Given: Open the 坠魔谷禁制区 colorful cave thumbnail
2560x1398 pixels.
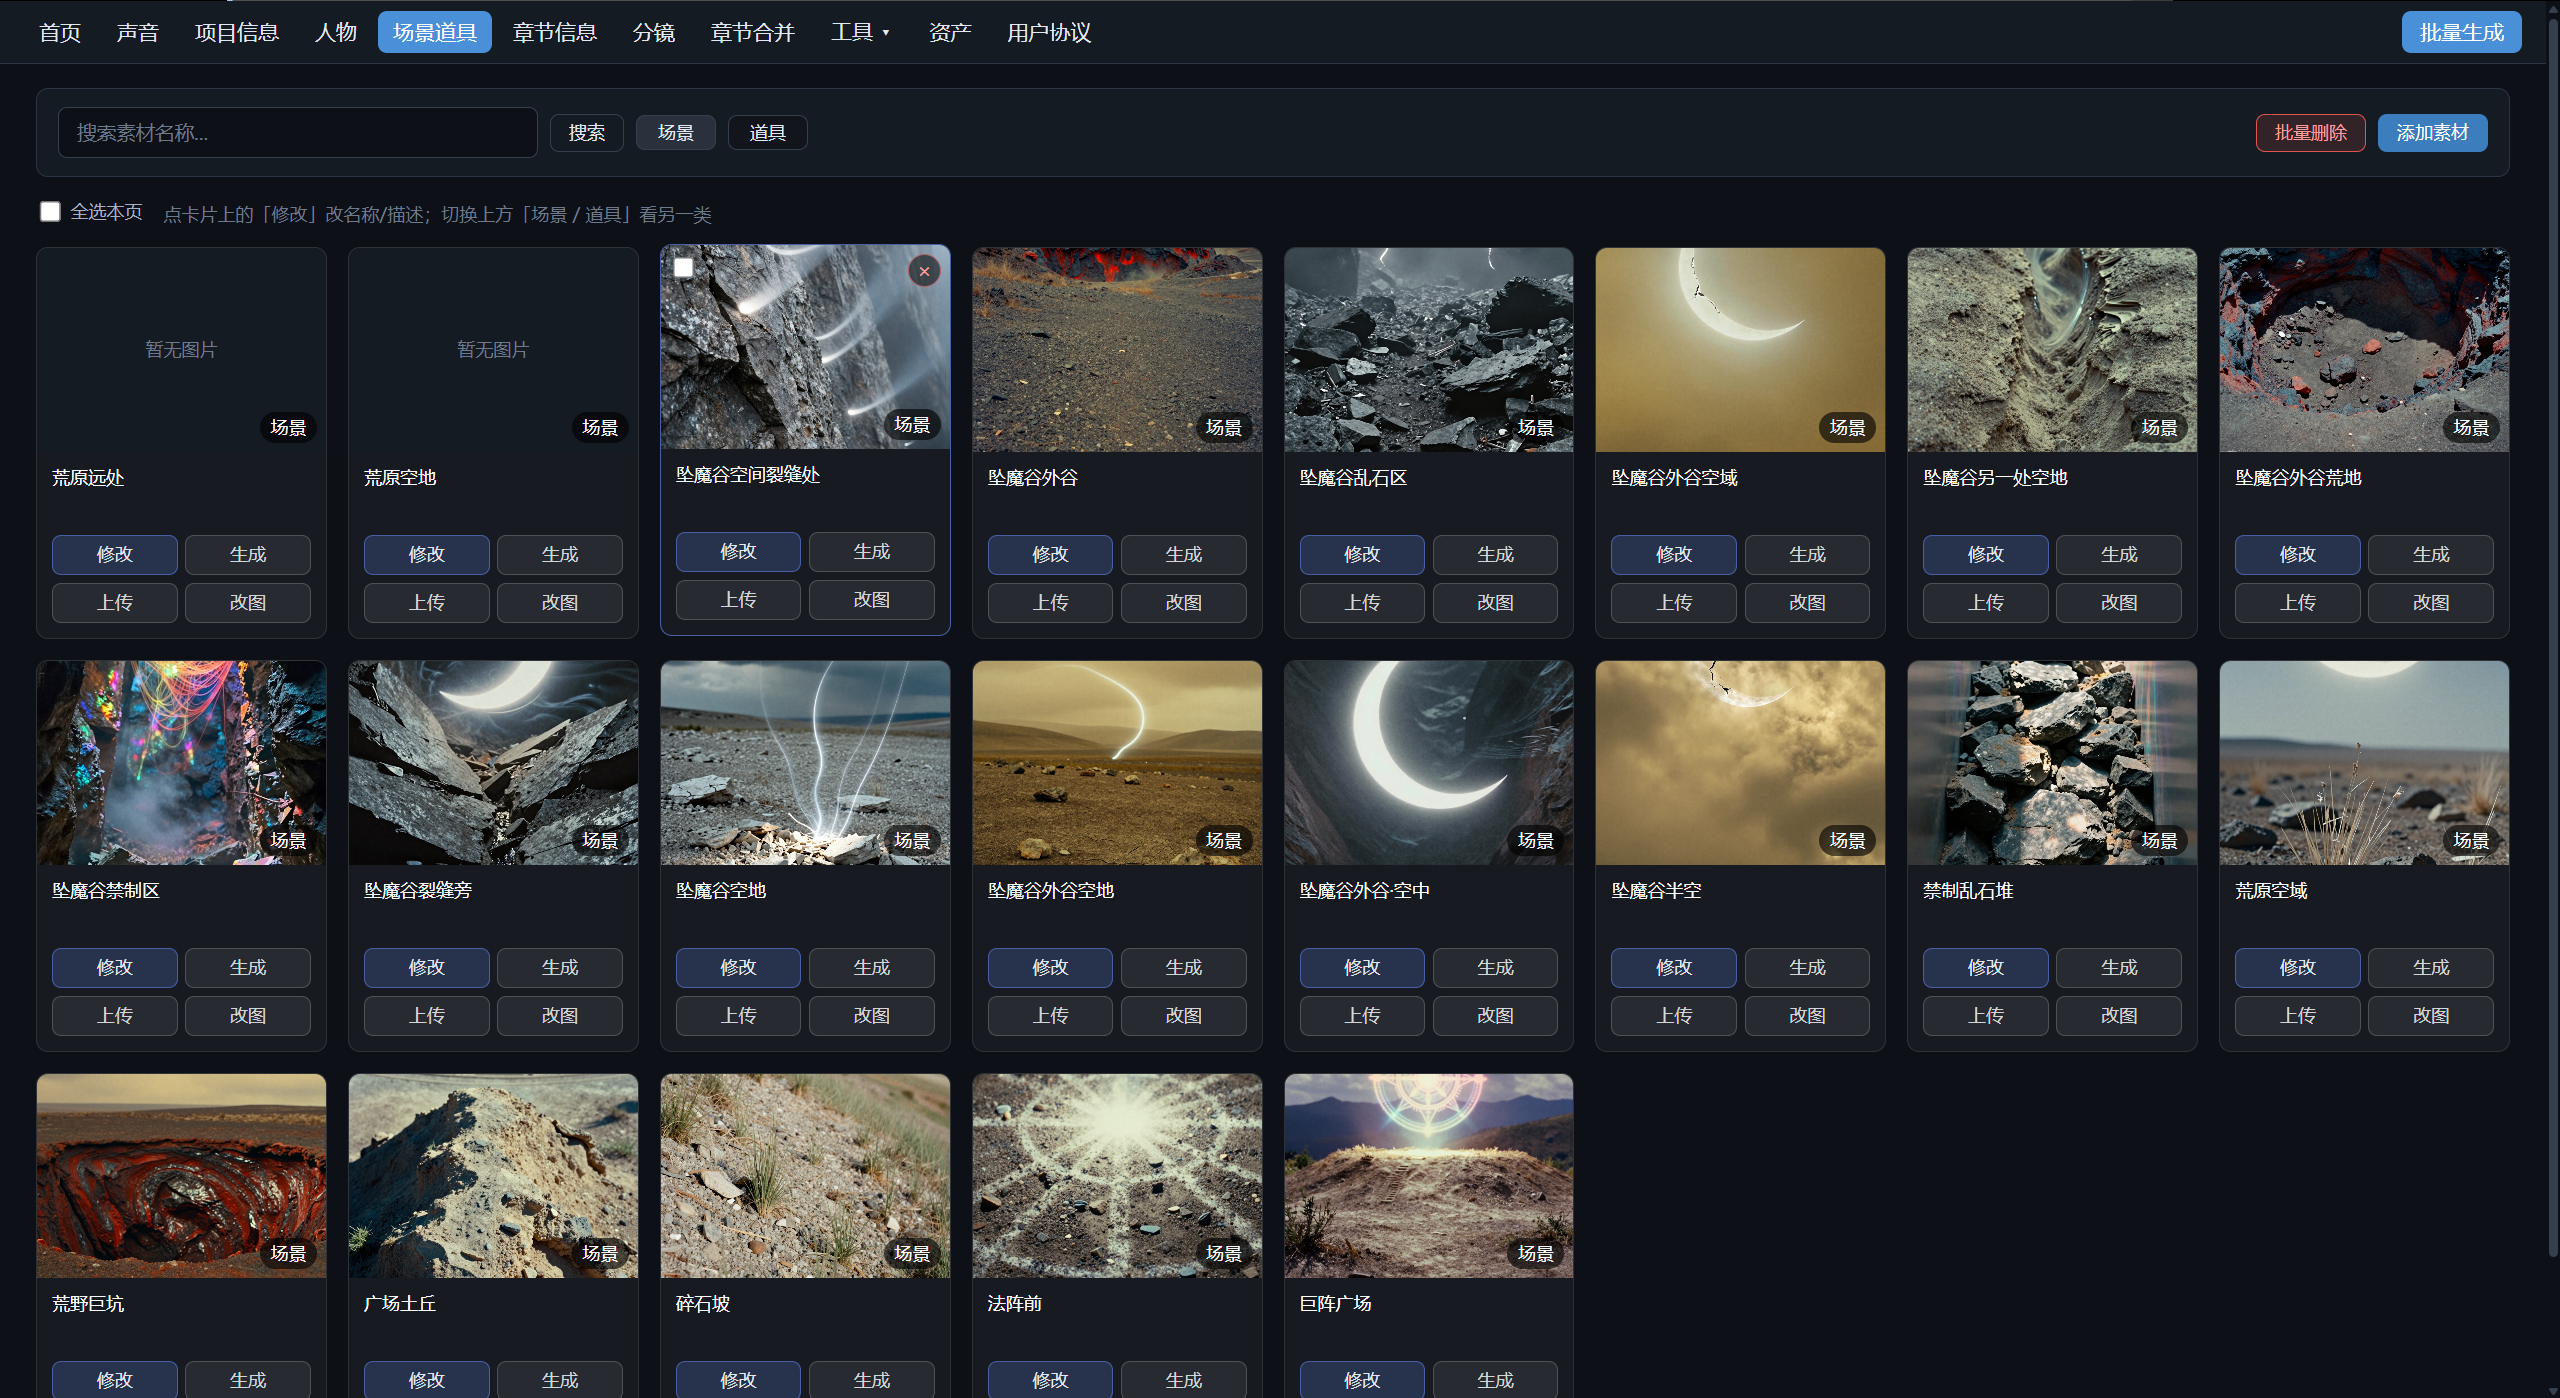Looking at the screenshot, I should (x=181, y=763).
